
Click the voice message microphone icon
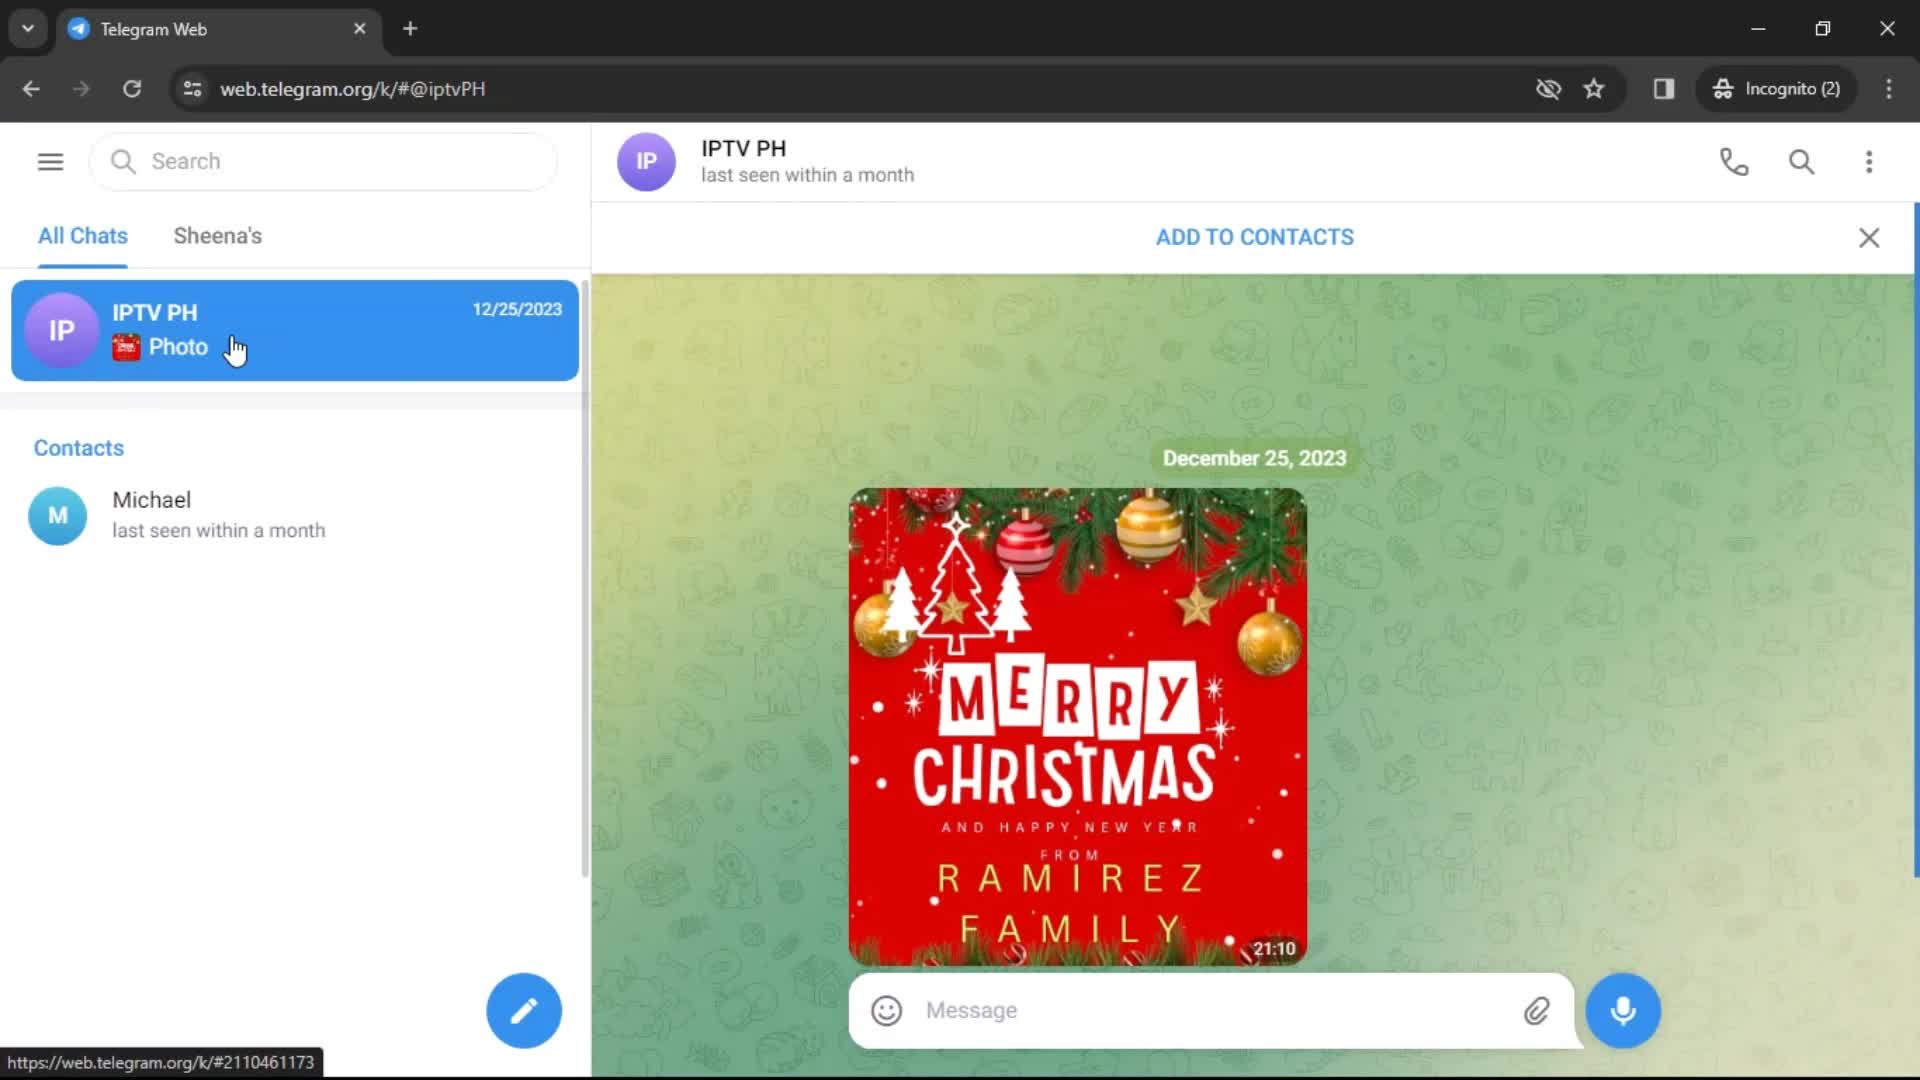click(x=1623, y=1011)
